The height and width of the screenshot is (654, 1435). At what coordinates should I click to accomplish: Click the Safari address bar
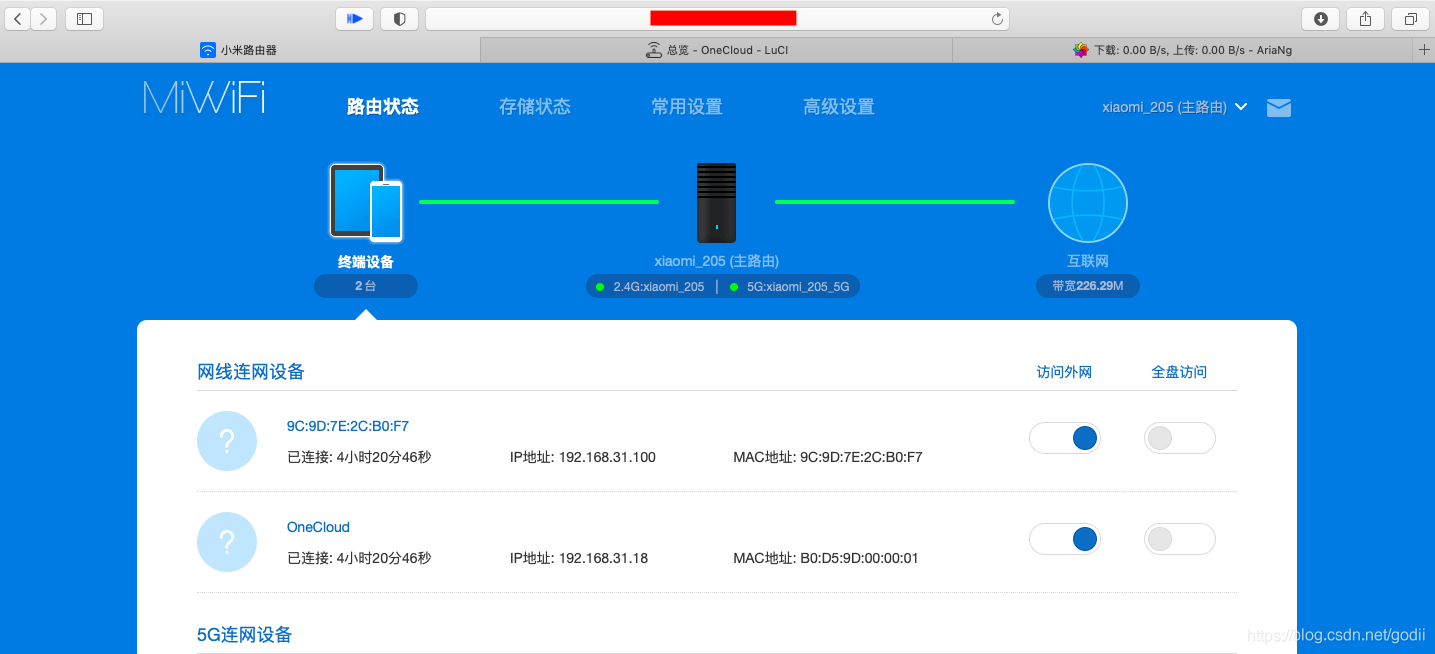(717, 19)
